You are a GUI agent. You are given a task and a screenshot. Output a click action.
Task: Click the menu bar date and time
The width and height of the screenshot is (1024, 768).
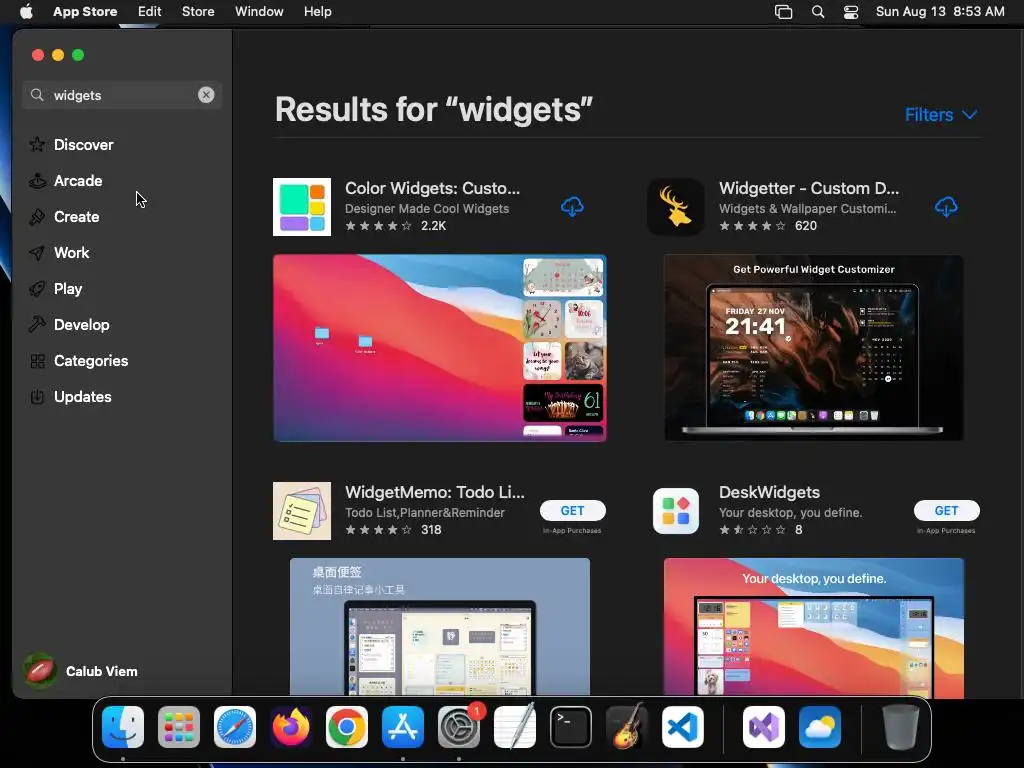coord(940,12)
